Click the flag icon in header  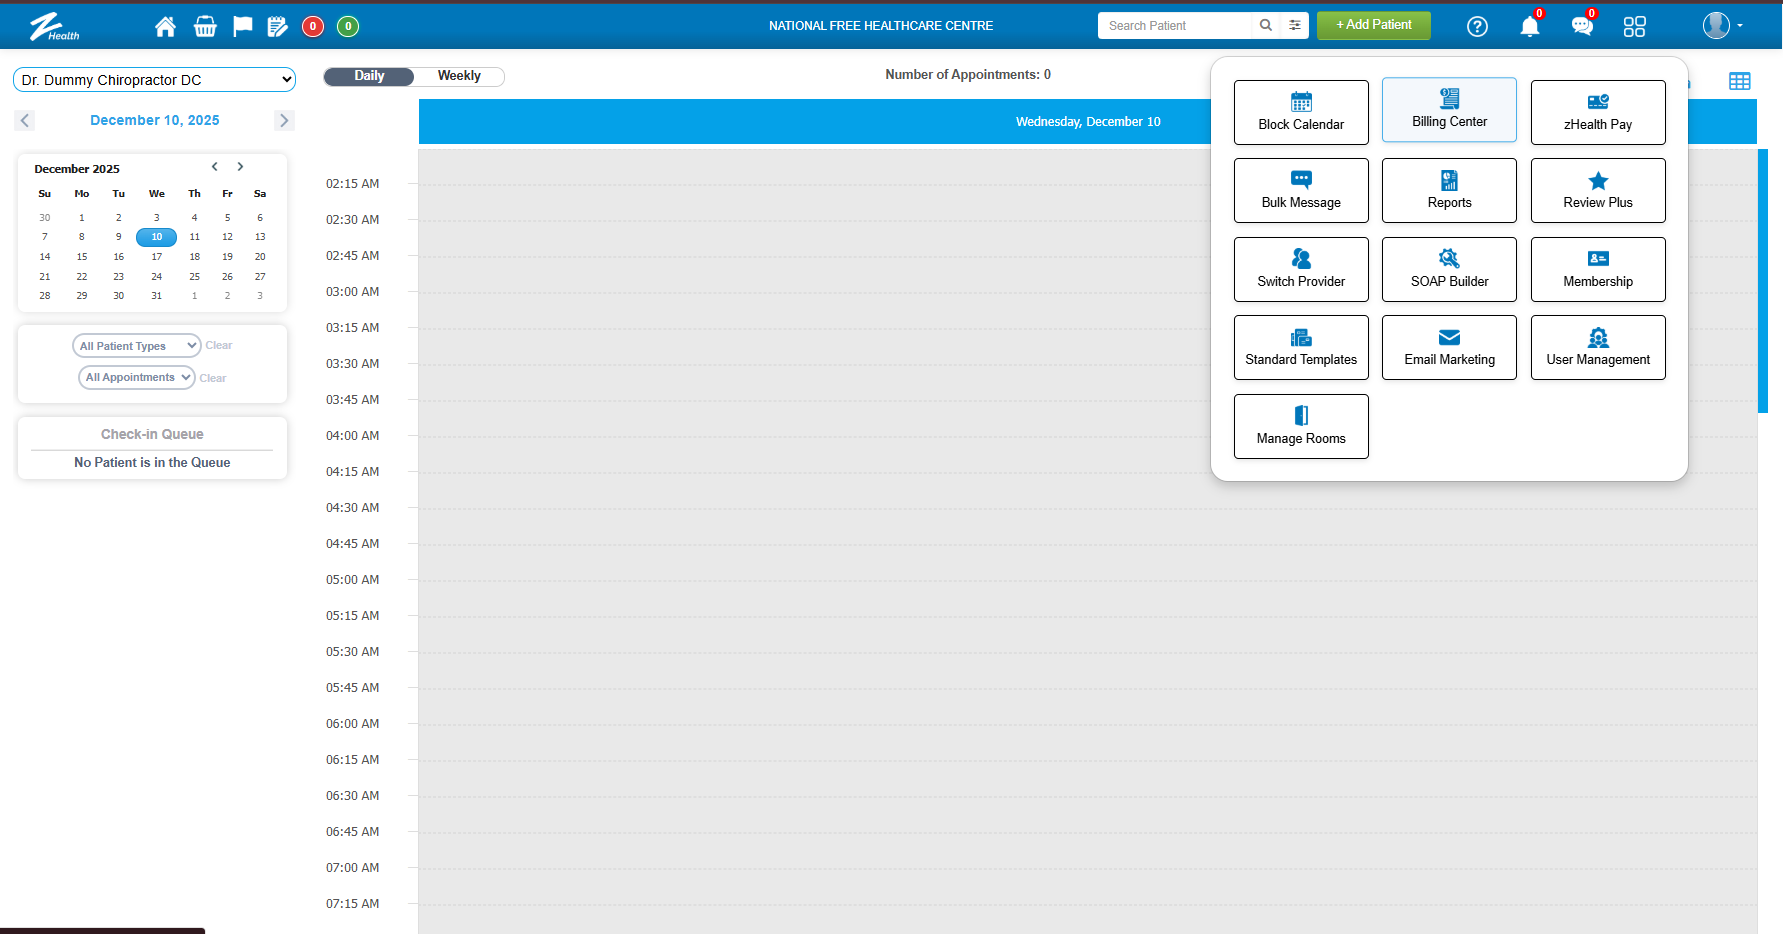pos(243,26)
